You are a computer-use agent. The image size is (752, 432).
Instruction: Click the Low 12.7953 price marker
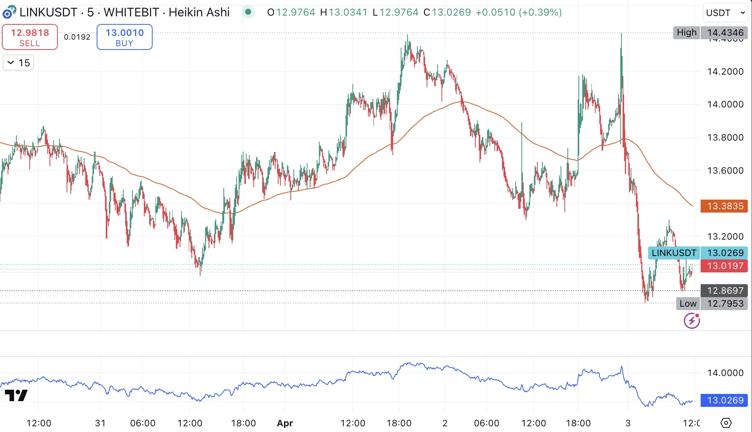tap(712, 303)
